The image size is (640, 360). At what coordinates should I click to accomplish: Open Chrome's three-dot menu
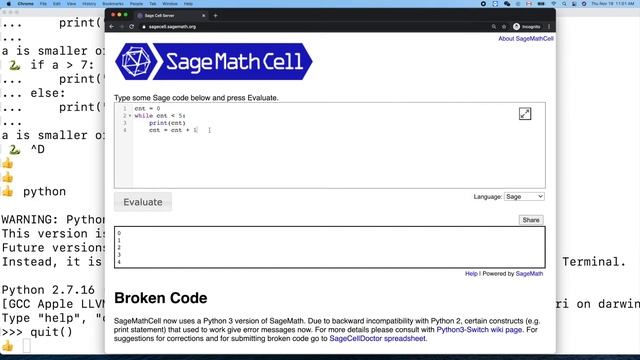click(549, 27)
